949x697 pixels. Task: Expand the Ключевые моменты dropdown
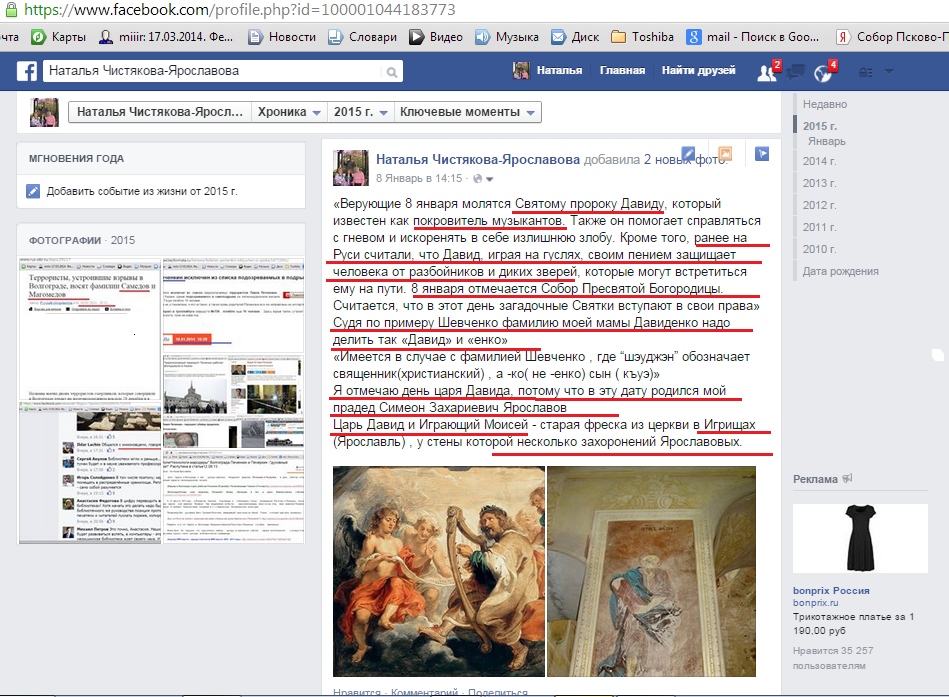click(467, 112)
